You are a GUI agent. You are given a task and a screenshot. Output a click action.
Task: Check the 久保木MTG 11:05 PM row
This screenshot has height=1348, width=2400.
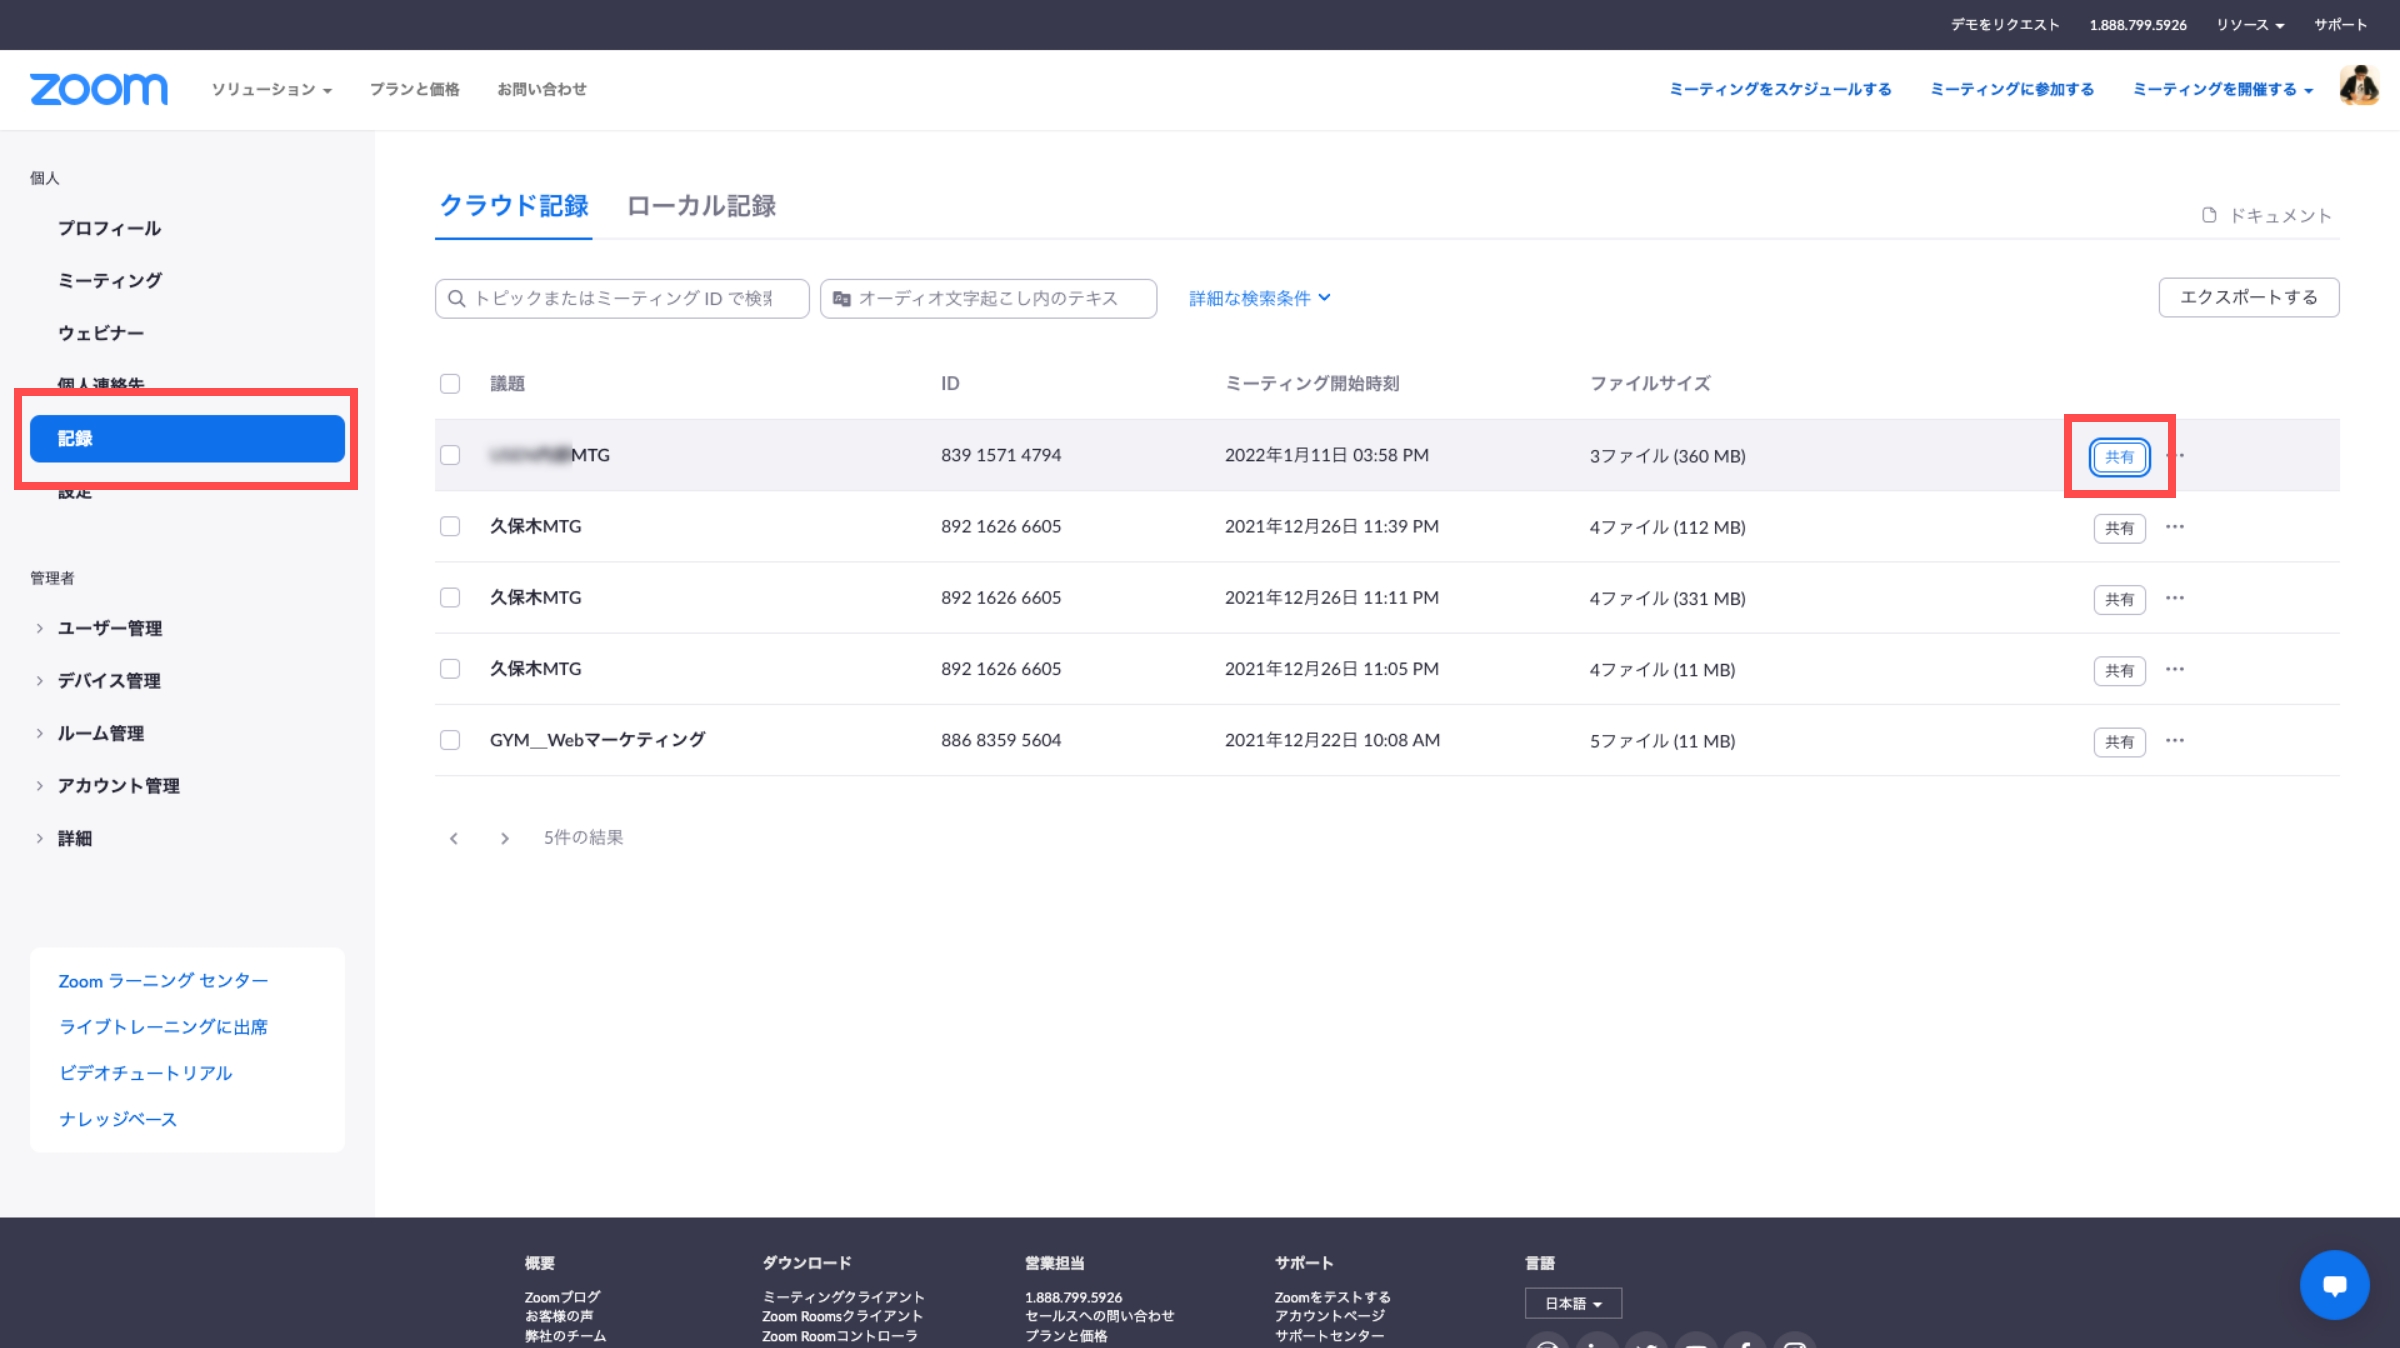[x=450, y=668]
